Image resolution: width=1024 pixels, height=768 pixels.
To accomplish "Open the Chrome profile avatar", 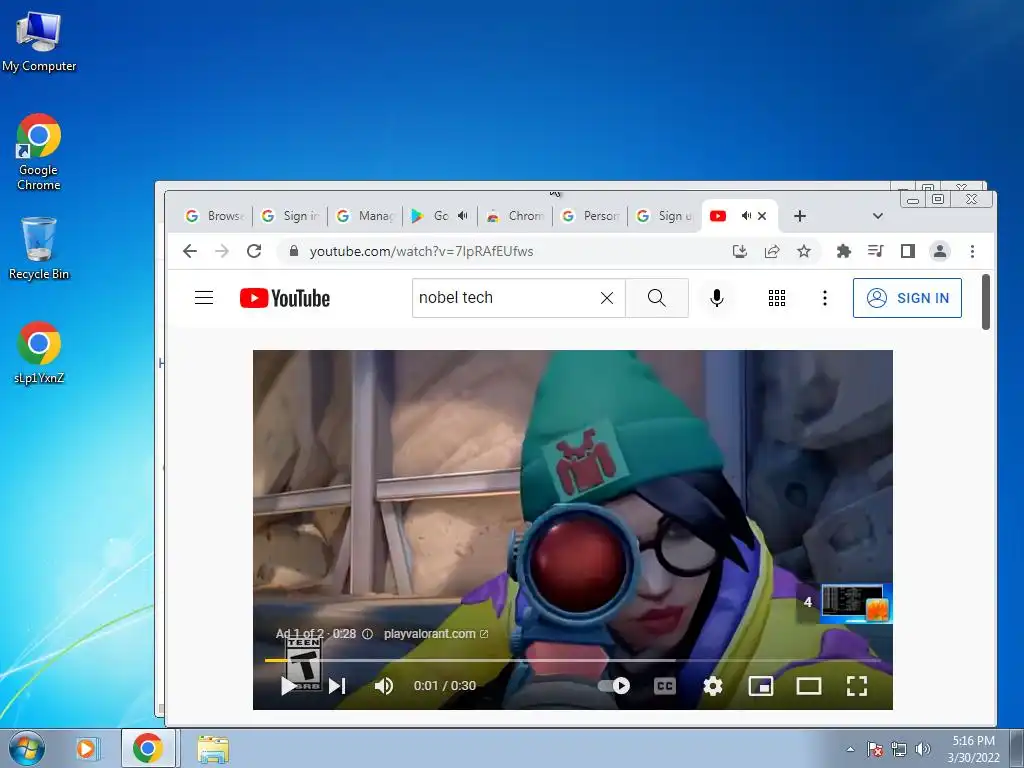I will coord(940,251).
